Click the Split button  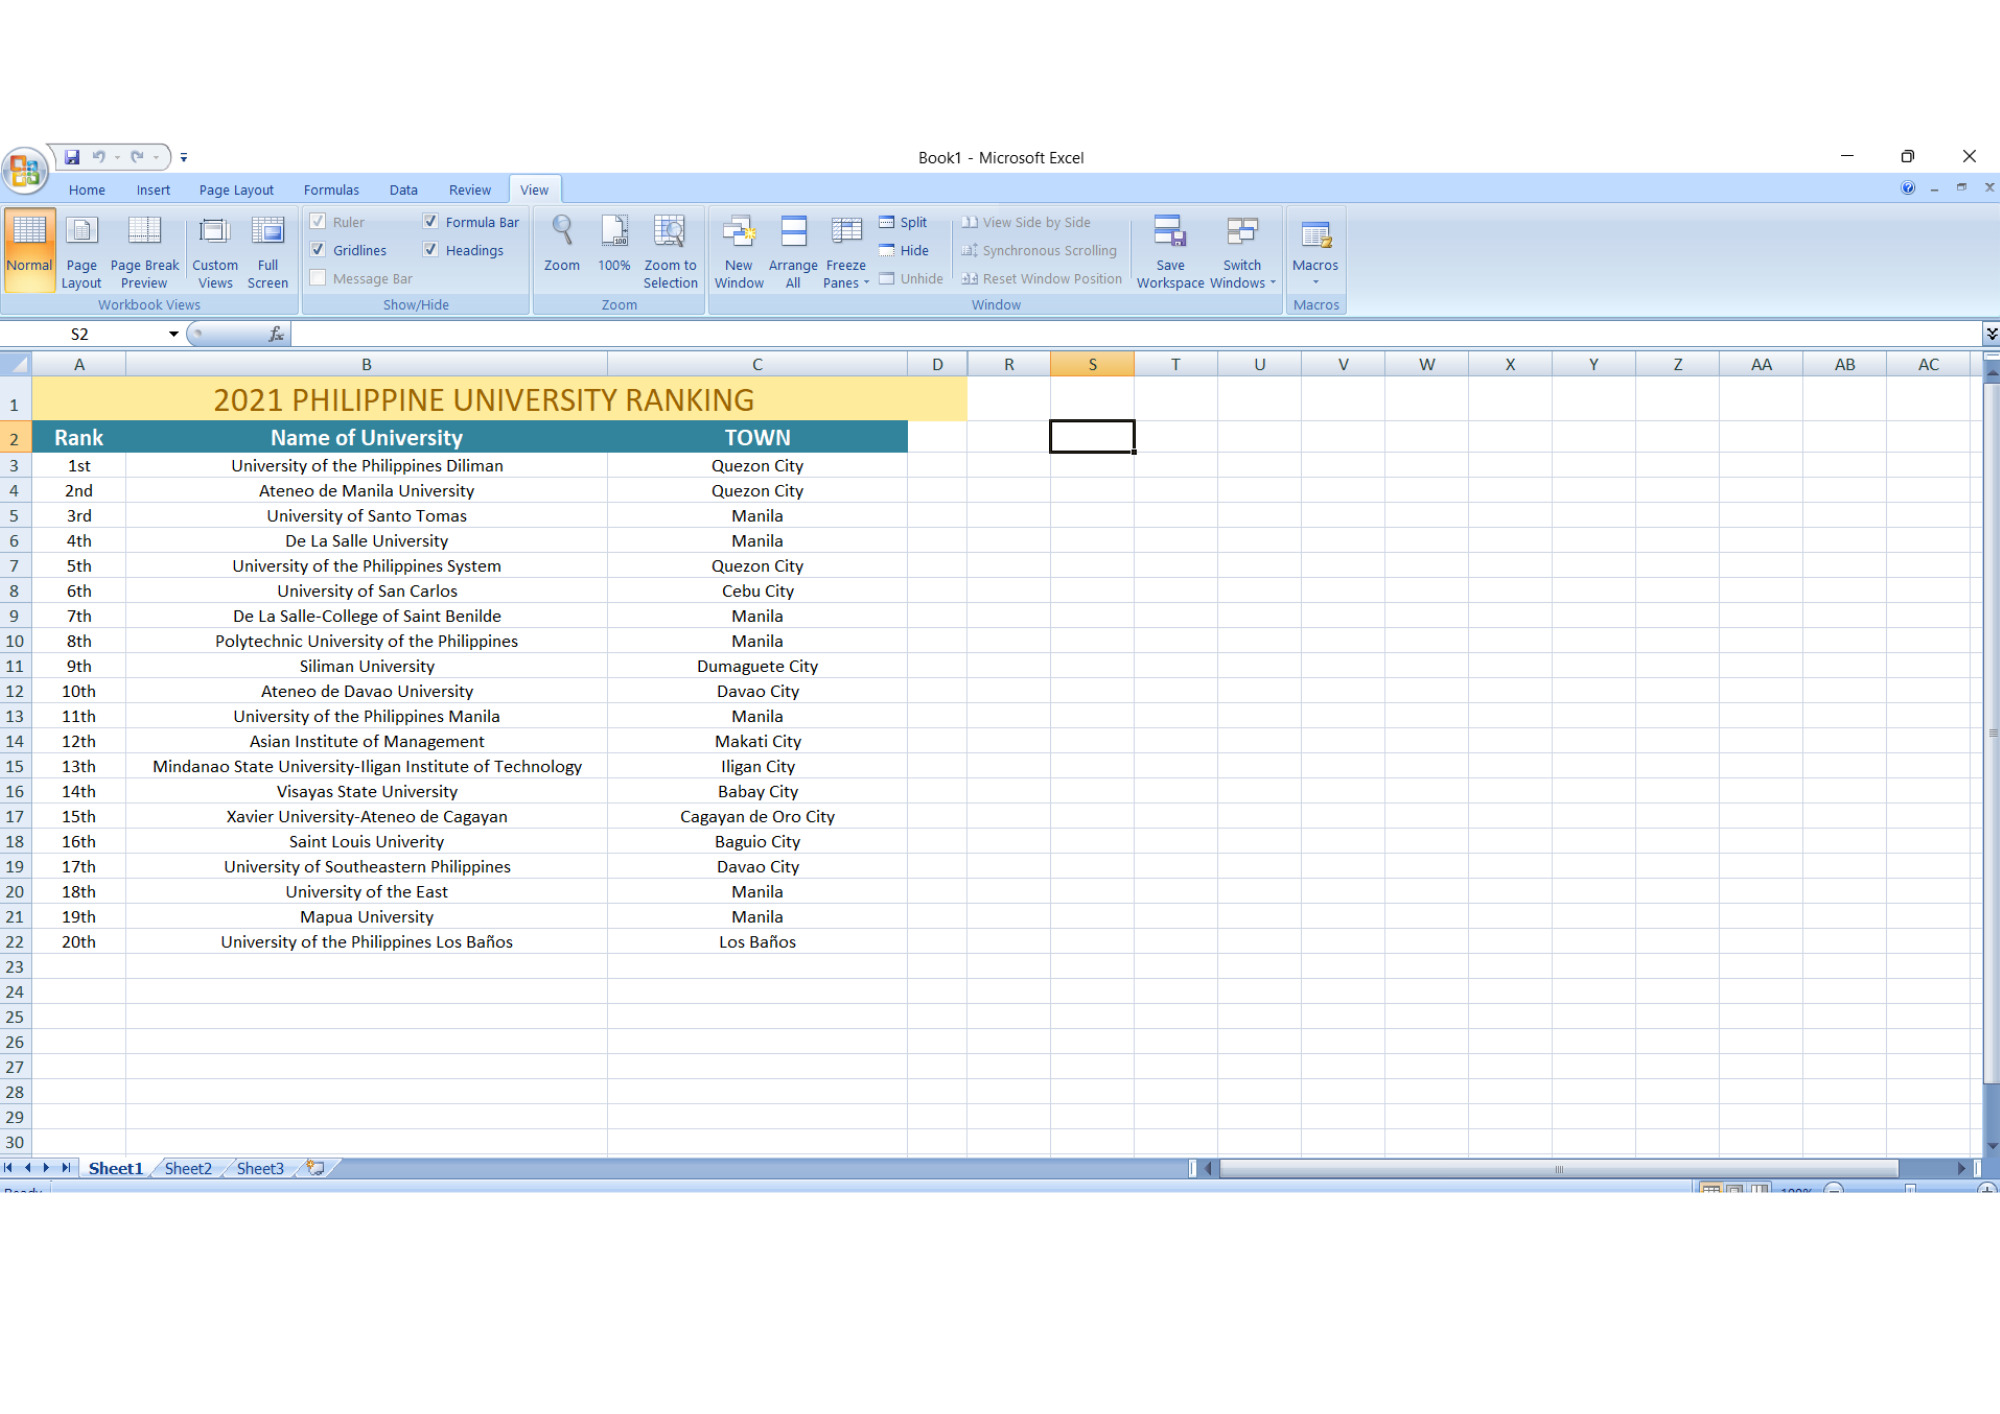click(903, 222)
